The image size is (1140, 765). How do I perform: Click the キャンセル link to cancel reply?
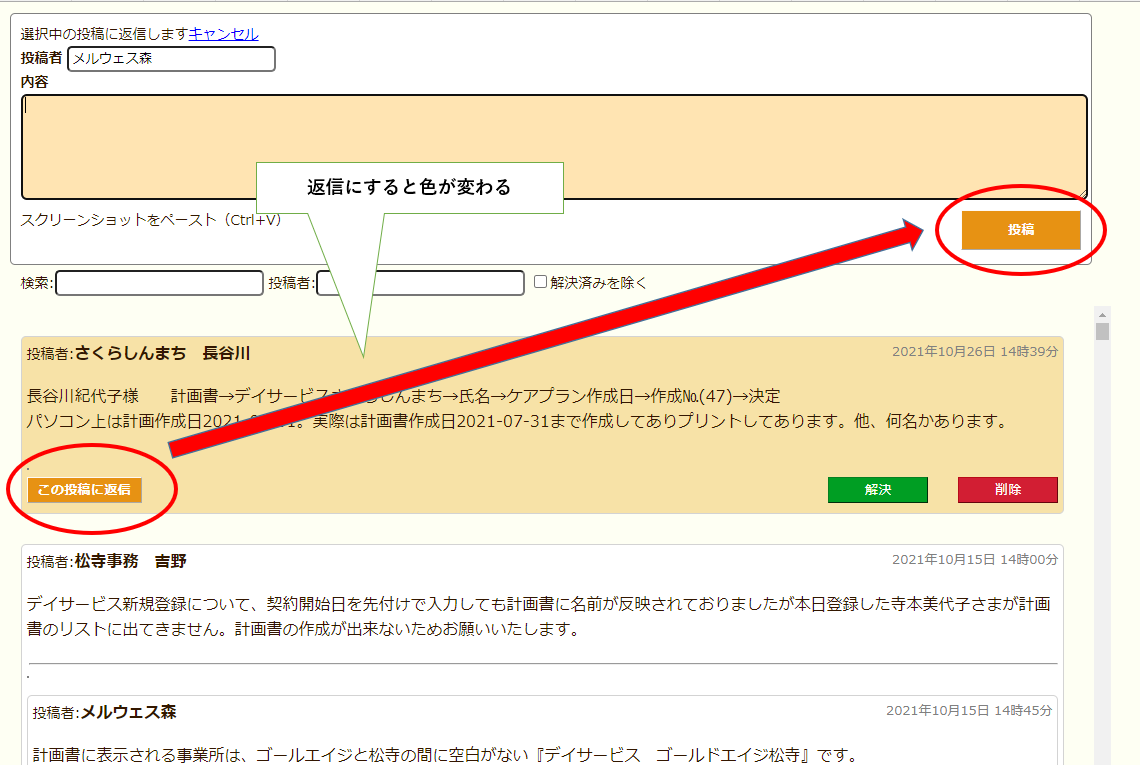(x=223, y=34)
